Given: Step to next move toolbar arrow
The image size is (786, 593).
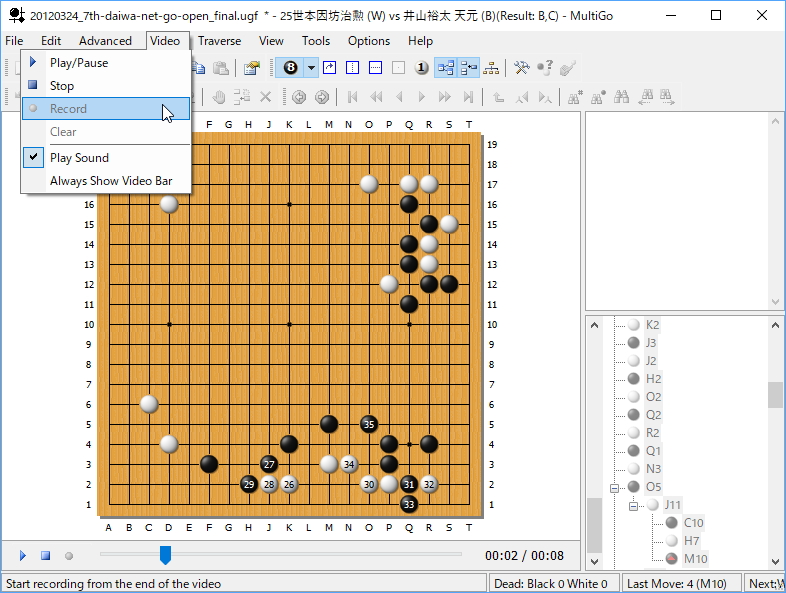Looking at the screenshot, I should click(422, 97).
